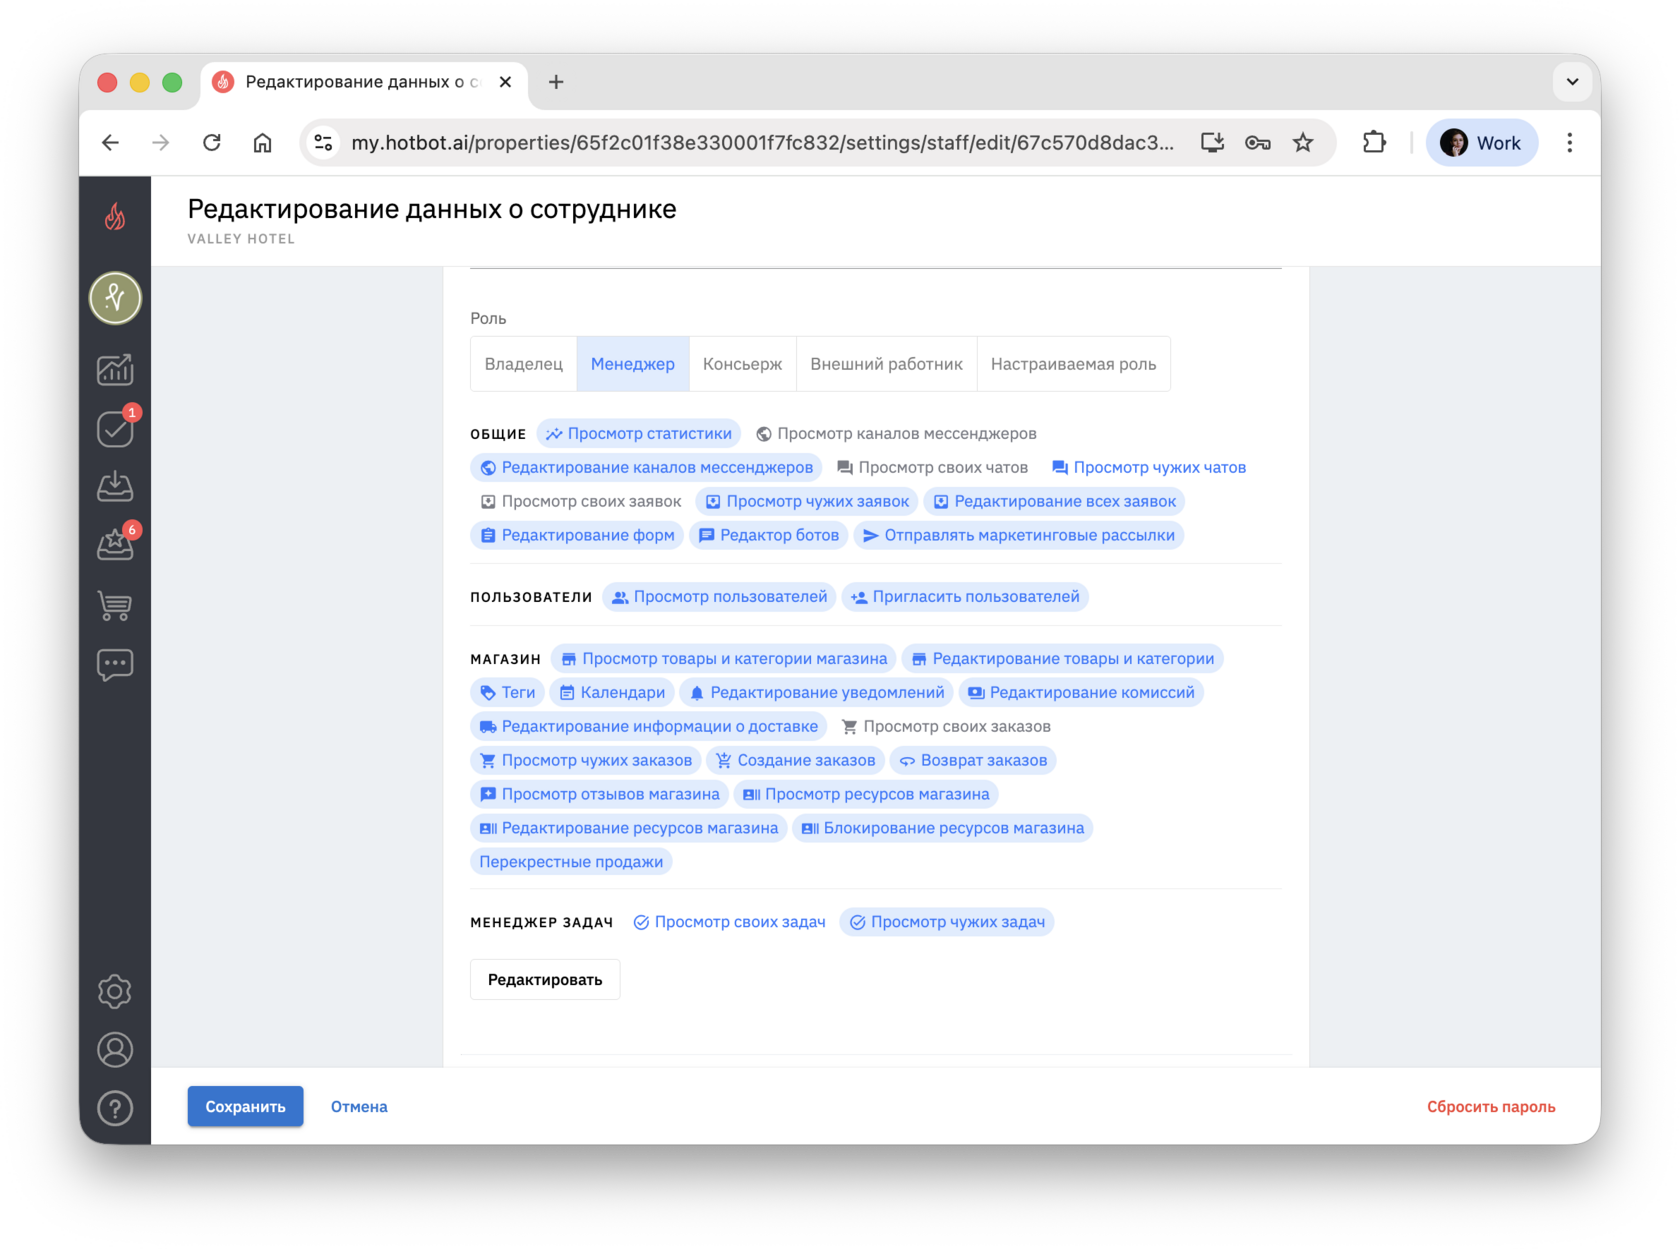Click the Редактировать permissions button
The image size is (1680, 1249).
click(545, 979)
